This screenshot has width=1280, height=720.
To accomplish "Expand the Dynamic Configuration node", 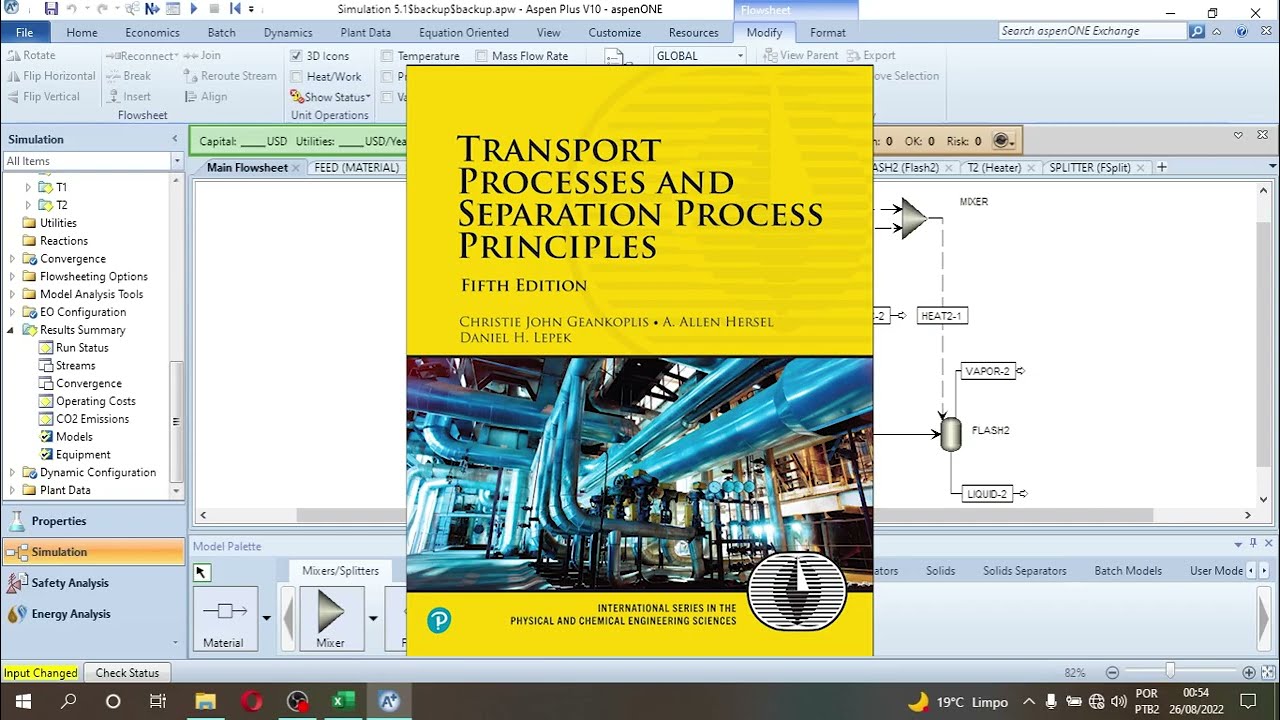I will tap(12, 473).
